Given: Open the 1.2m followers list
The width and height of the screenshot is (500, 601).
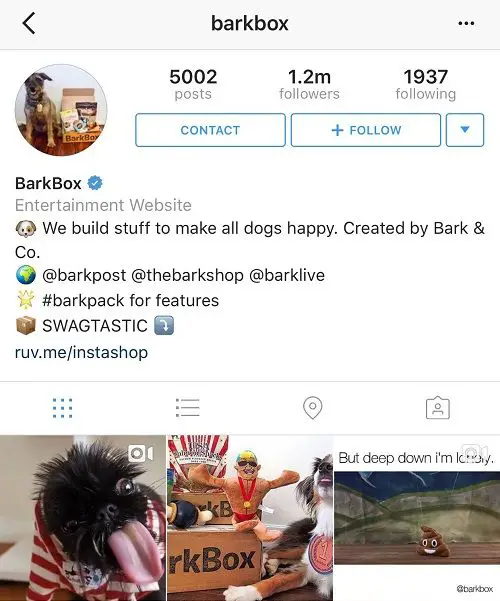Looking at the screenshot, I should (309, 84).
